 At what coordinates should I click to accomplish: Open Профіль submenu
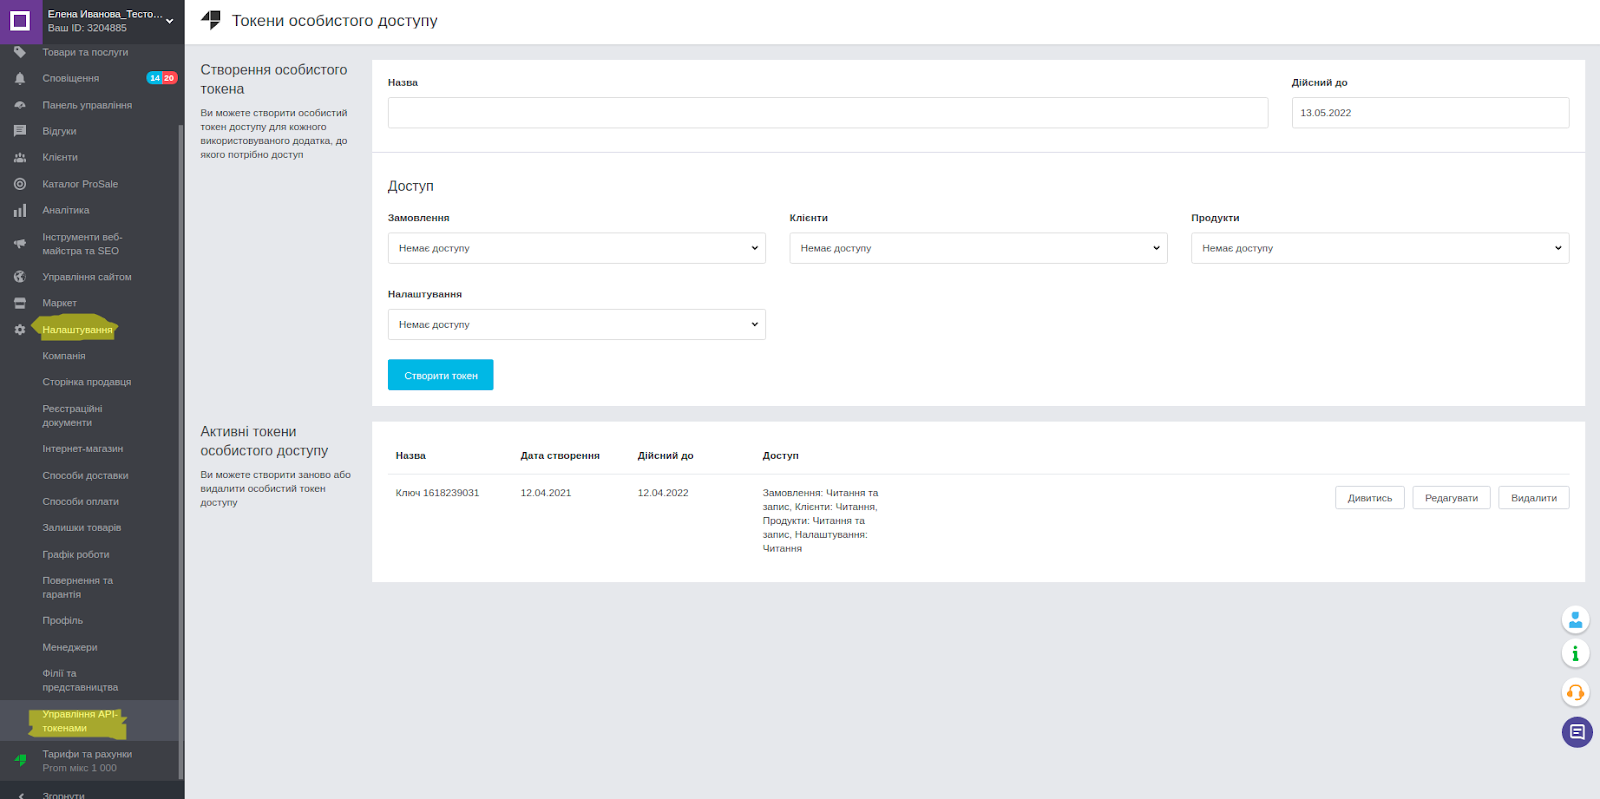pos(63,621)
